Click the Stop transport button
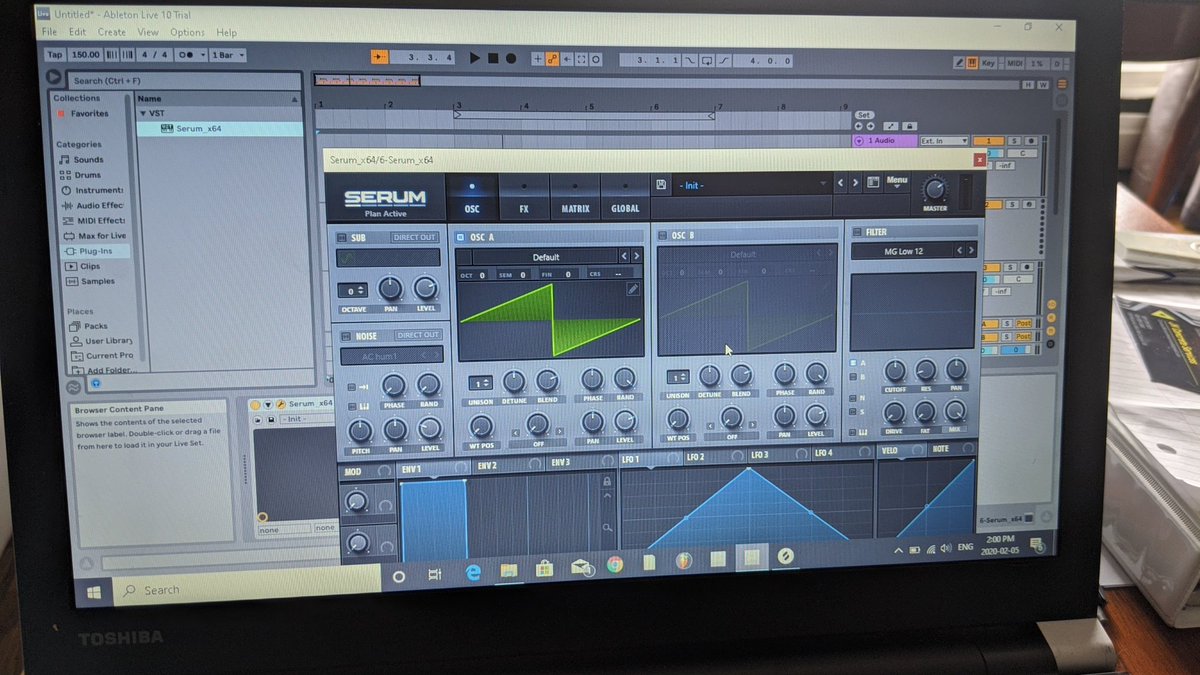This screenshot has height=675, width=1200. (493, 59)
